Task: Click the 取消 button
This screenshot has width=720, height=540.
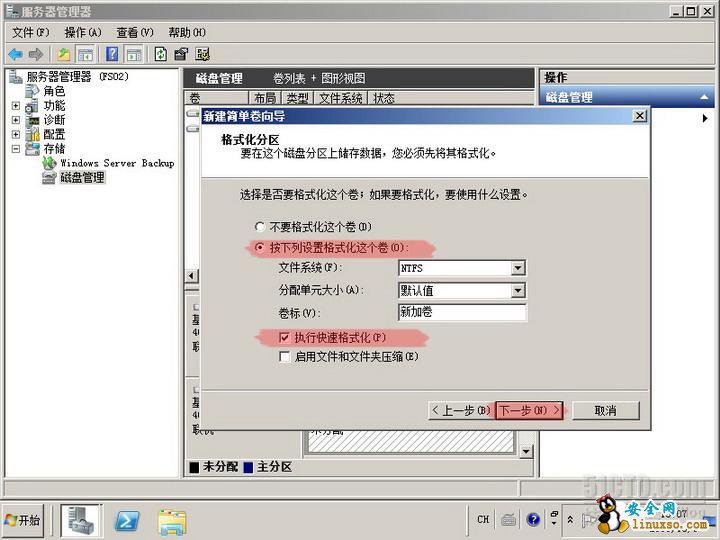Action: (x=604, y=410)
